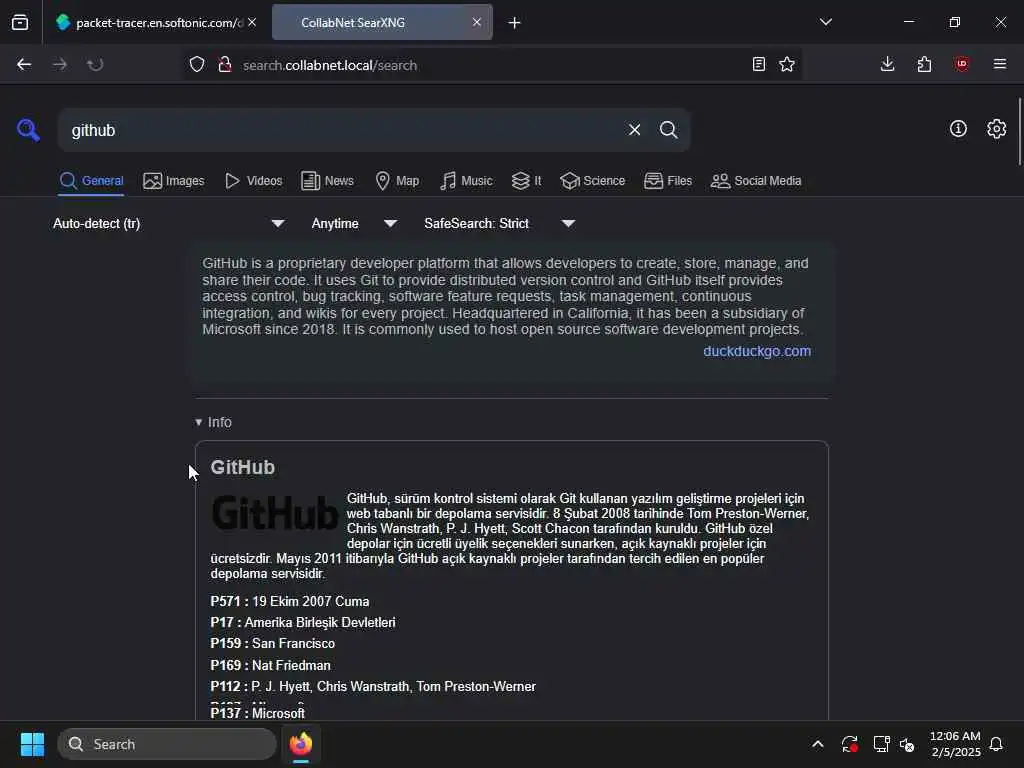The height and width of the screenshot is (768, 1024).
Task: Open a new browser tab
Action: point(514,23)
